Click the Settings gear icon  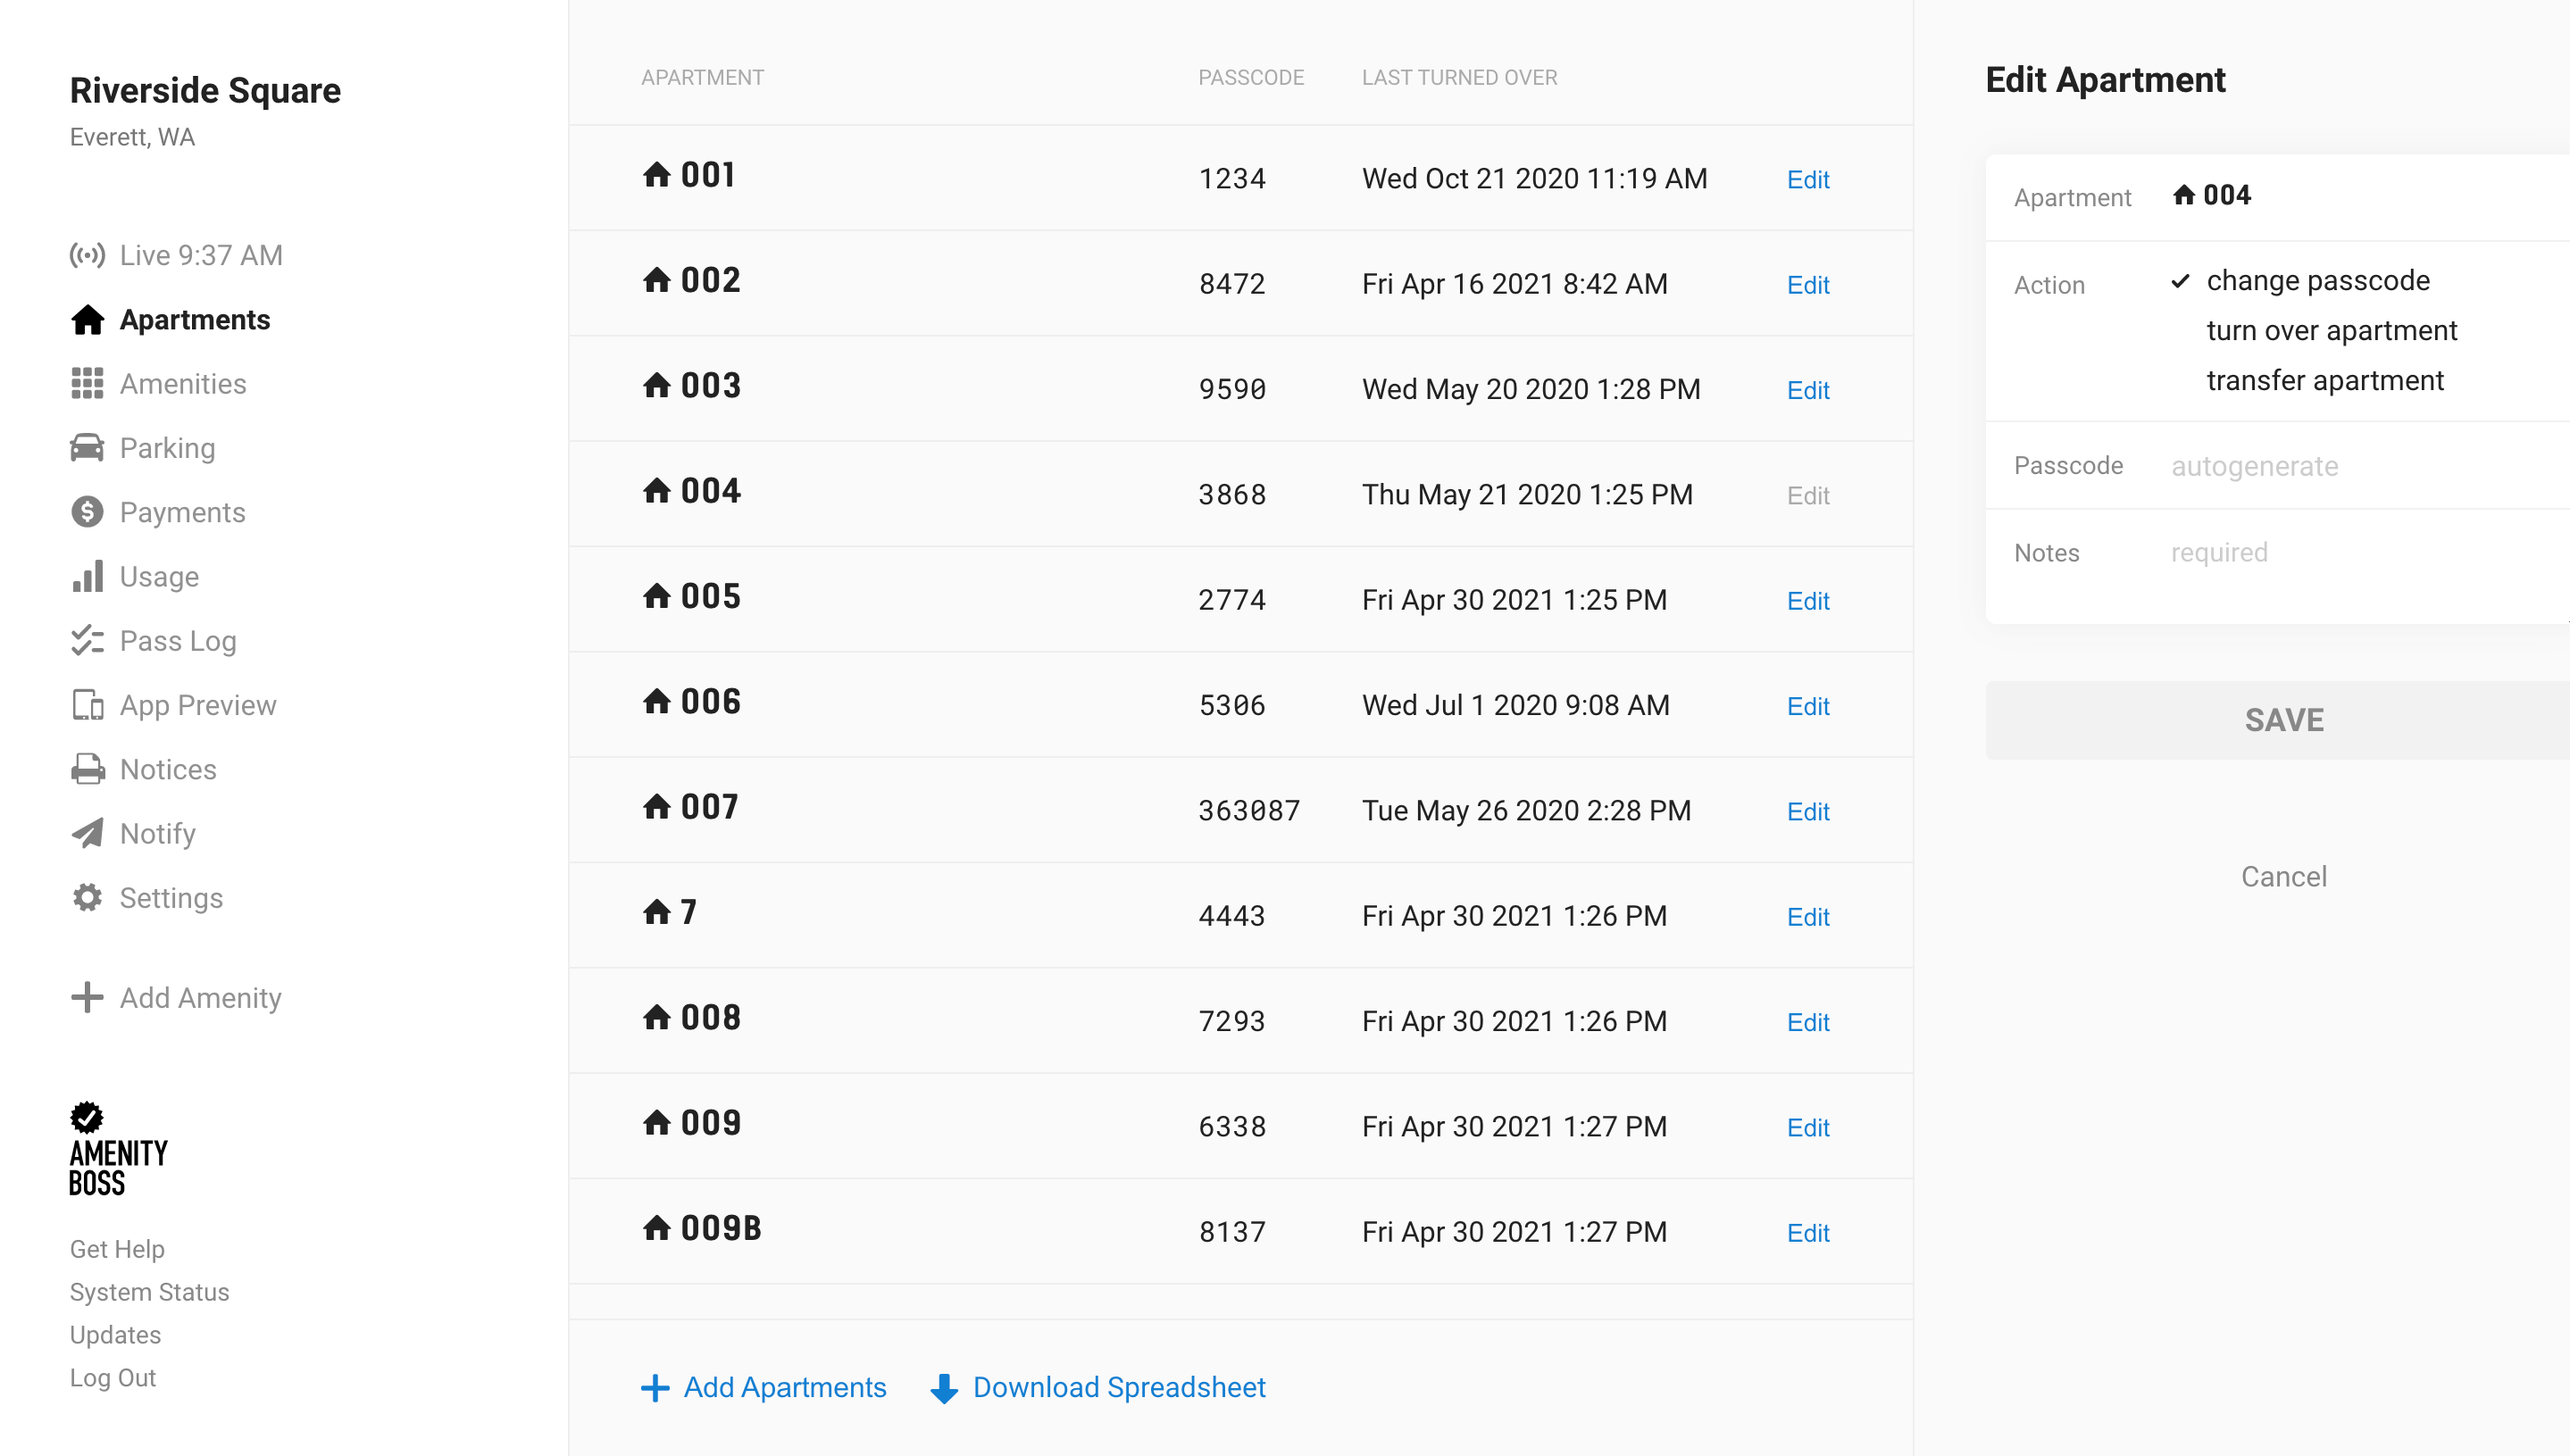pyautogui.click(x=87, y=898)
